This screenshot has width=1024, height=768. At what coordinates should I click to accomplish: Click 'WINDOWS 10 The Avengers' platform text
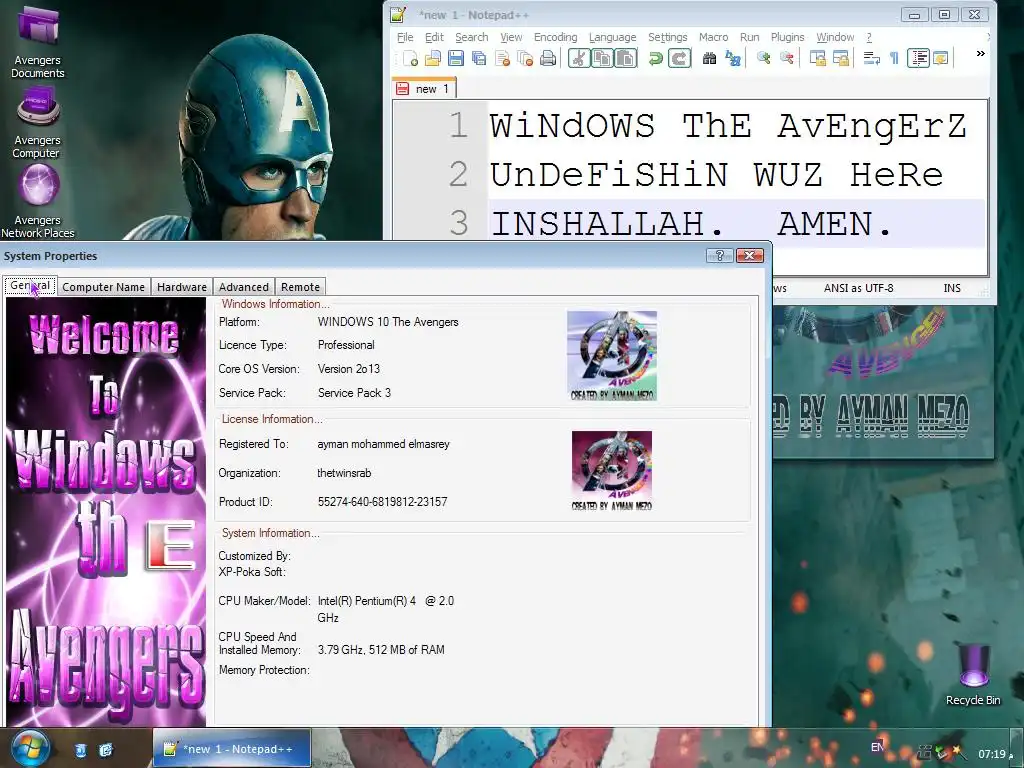(x=388, y=322)
